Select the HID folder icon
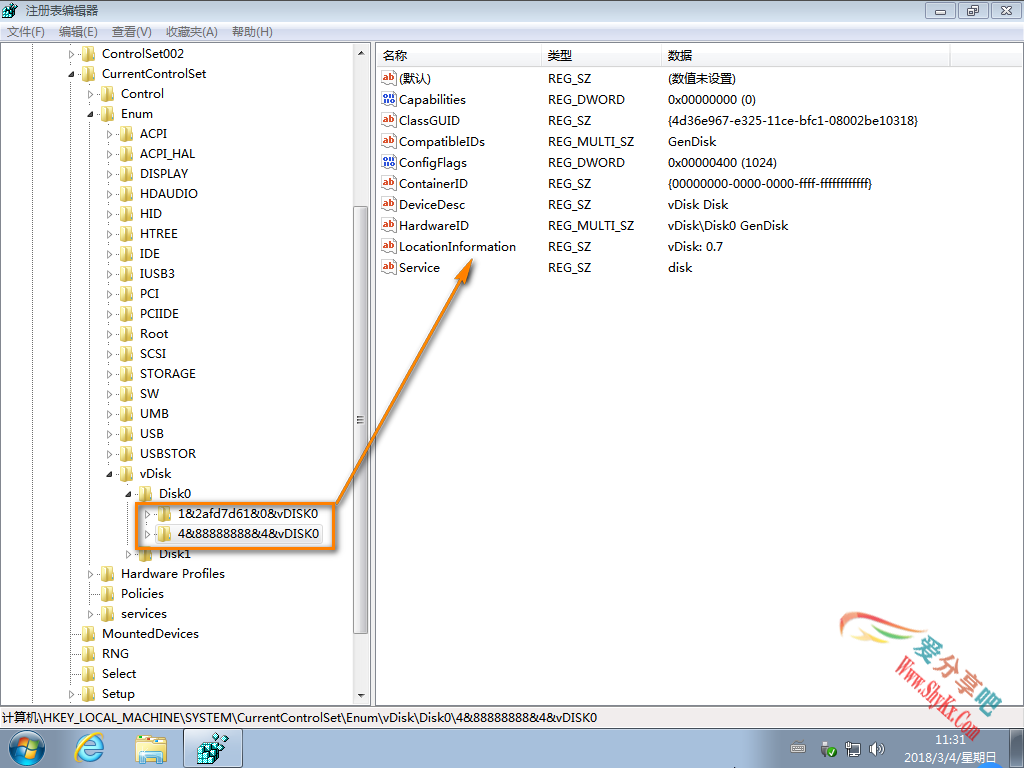 126,214
